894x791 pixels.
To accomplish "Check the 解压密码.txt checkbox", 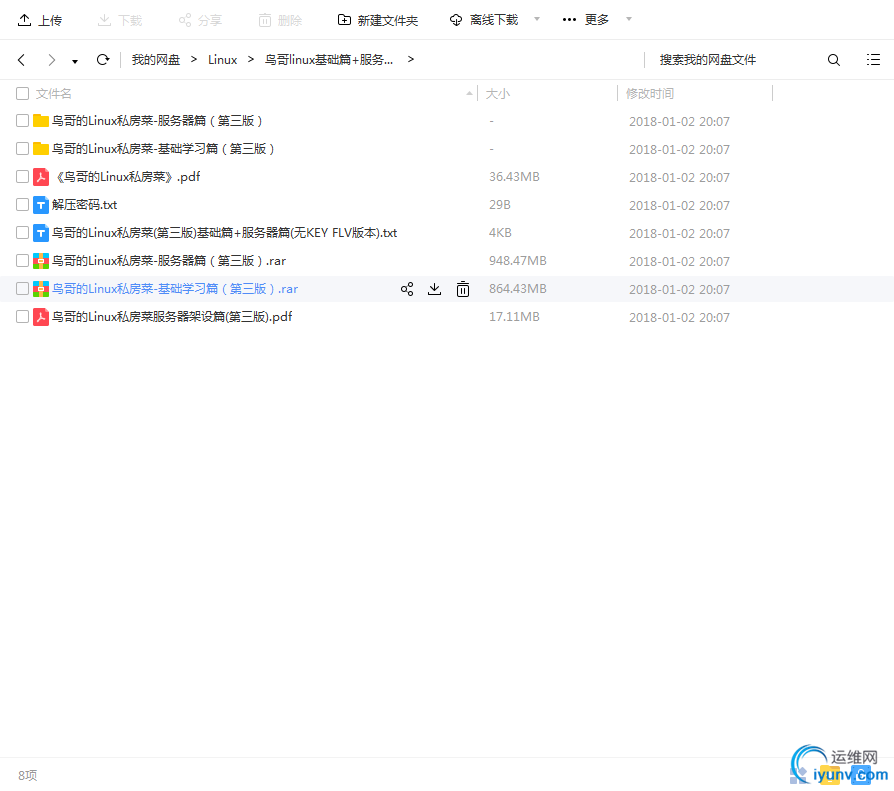I will (22, 204).
